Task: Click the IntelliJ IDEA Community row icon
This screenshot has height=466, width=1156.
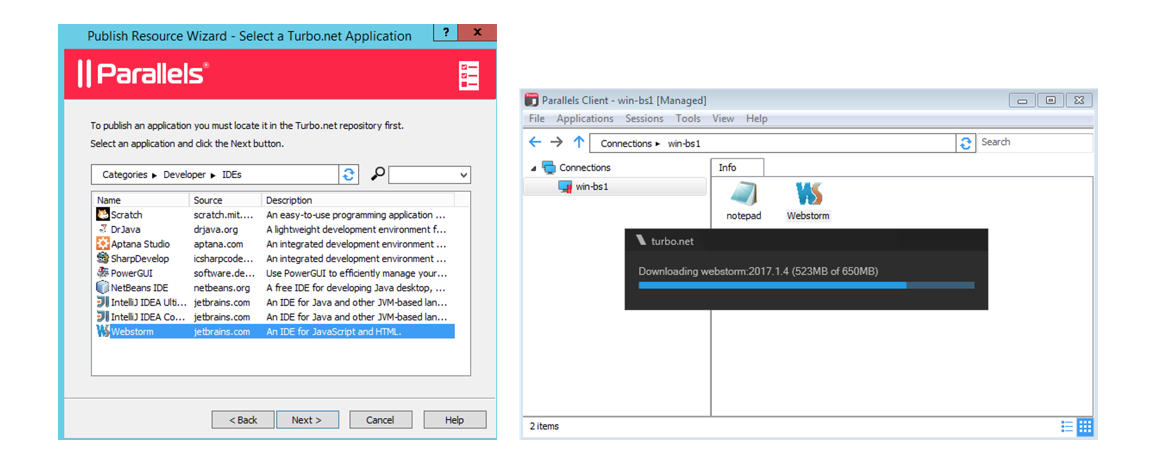Action: coord(103,317)
